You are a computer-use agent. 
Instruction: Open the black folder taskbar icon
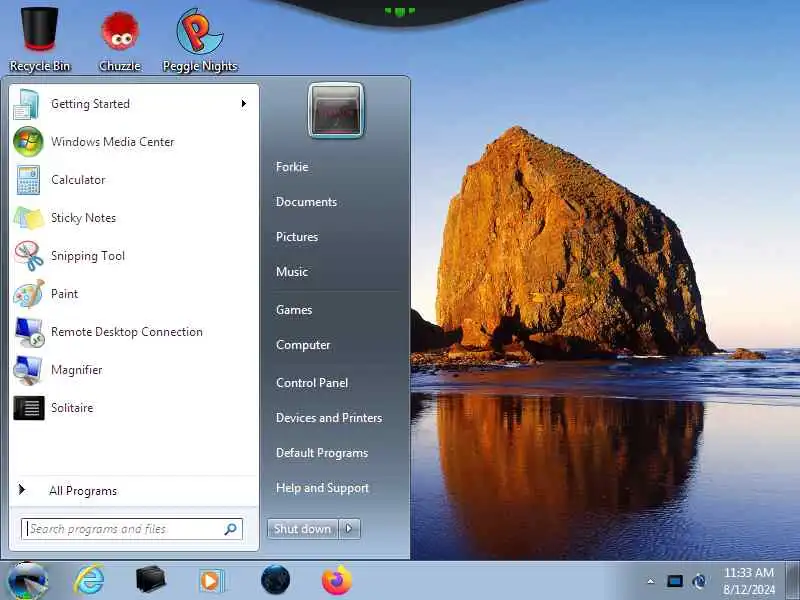tap(151, 580)
